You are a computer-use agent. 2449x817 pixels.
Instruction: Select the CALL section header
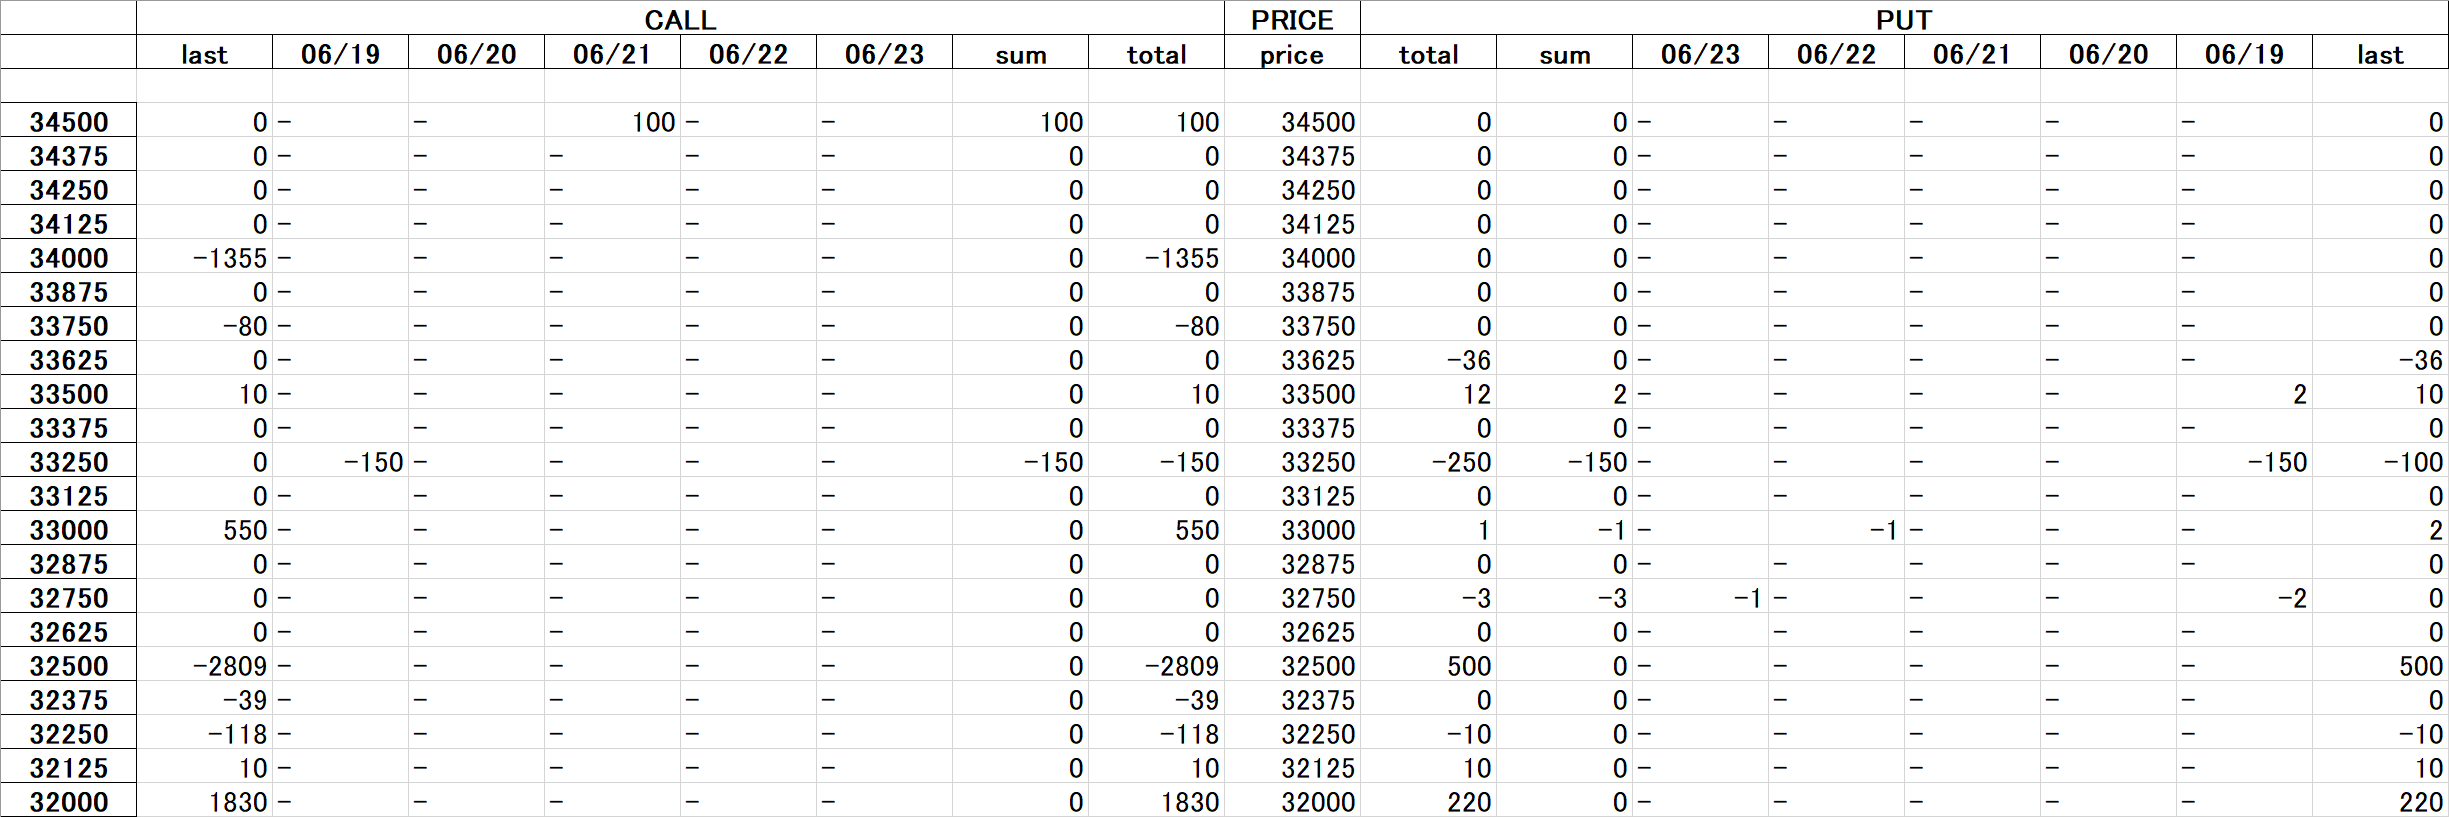coord(680,20)
